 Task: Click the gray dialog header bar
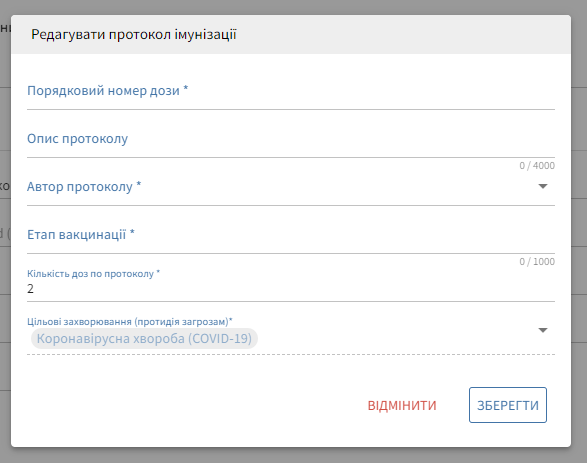[x=291, y=34]
